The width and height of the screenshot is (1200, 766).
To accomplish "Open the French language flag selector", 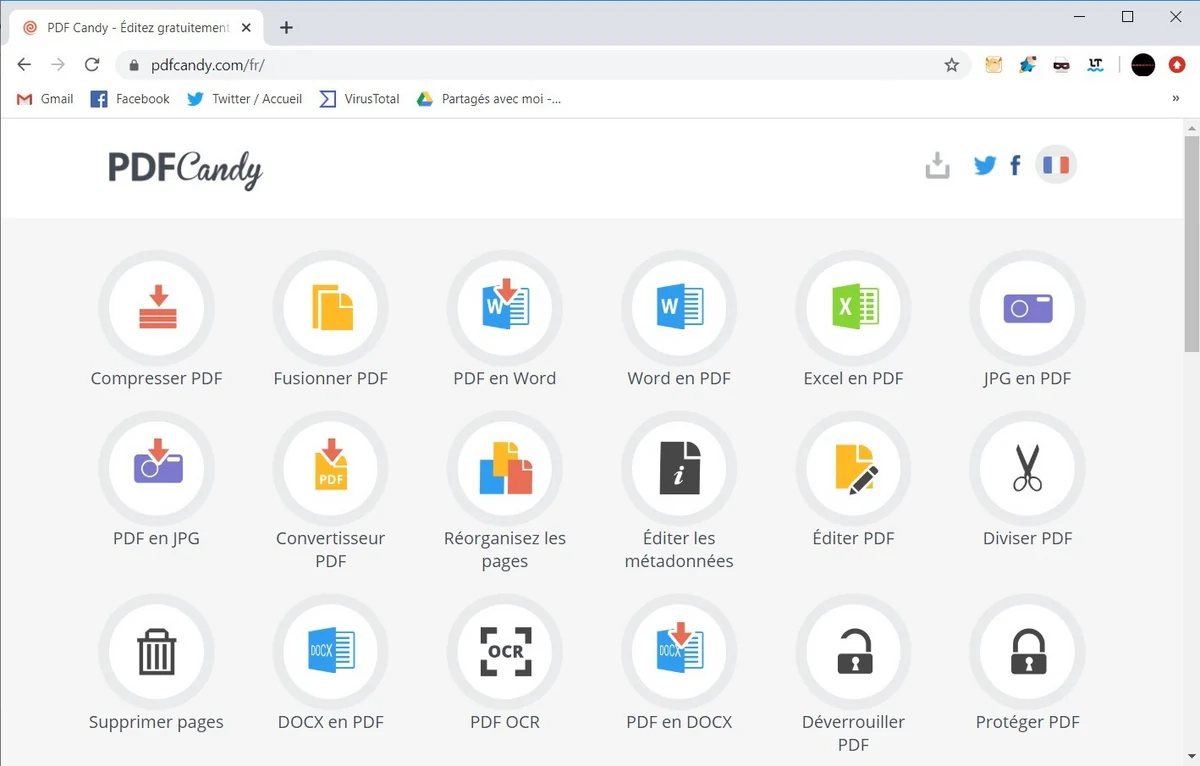I will pos(1055,164).
